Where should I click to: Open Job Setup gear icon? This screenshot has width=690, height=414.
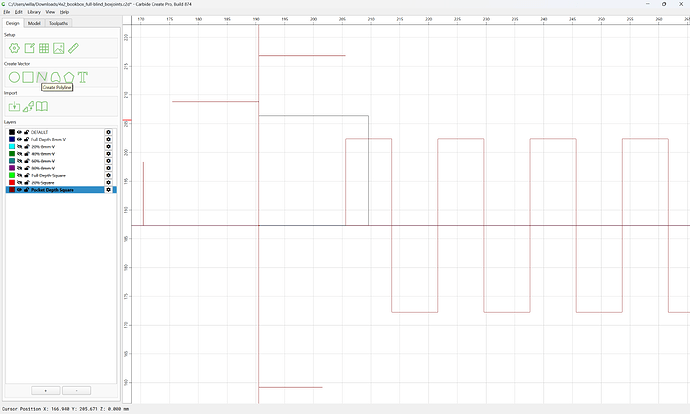click(x=14, y=48)
